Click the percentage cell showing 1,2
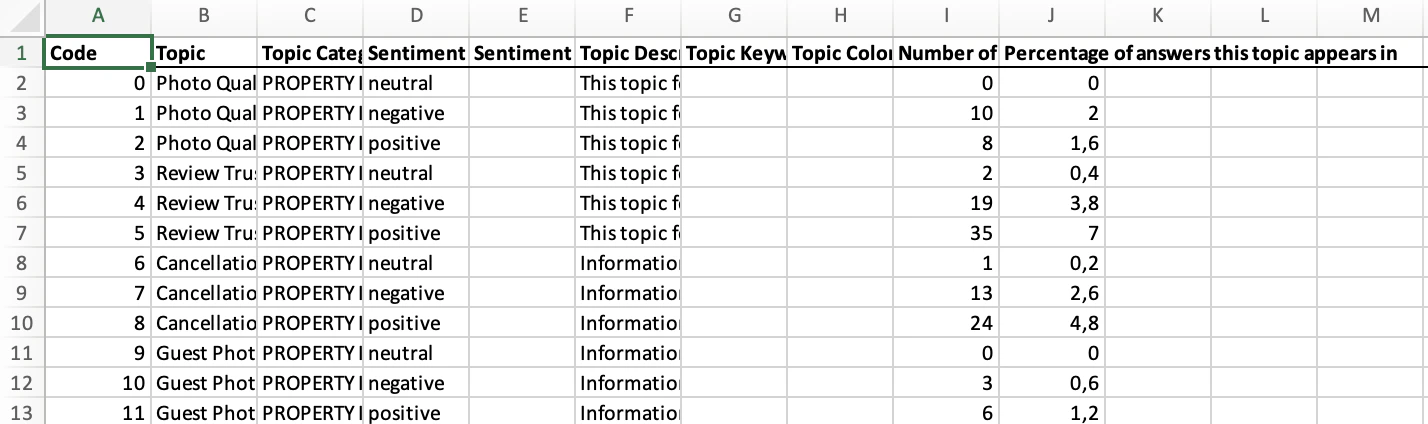This screenshot has width=1428, height=424. (x=1052, y=413)
